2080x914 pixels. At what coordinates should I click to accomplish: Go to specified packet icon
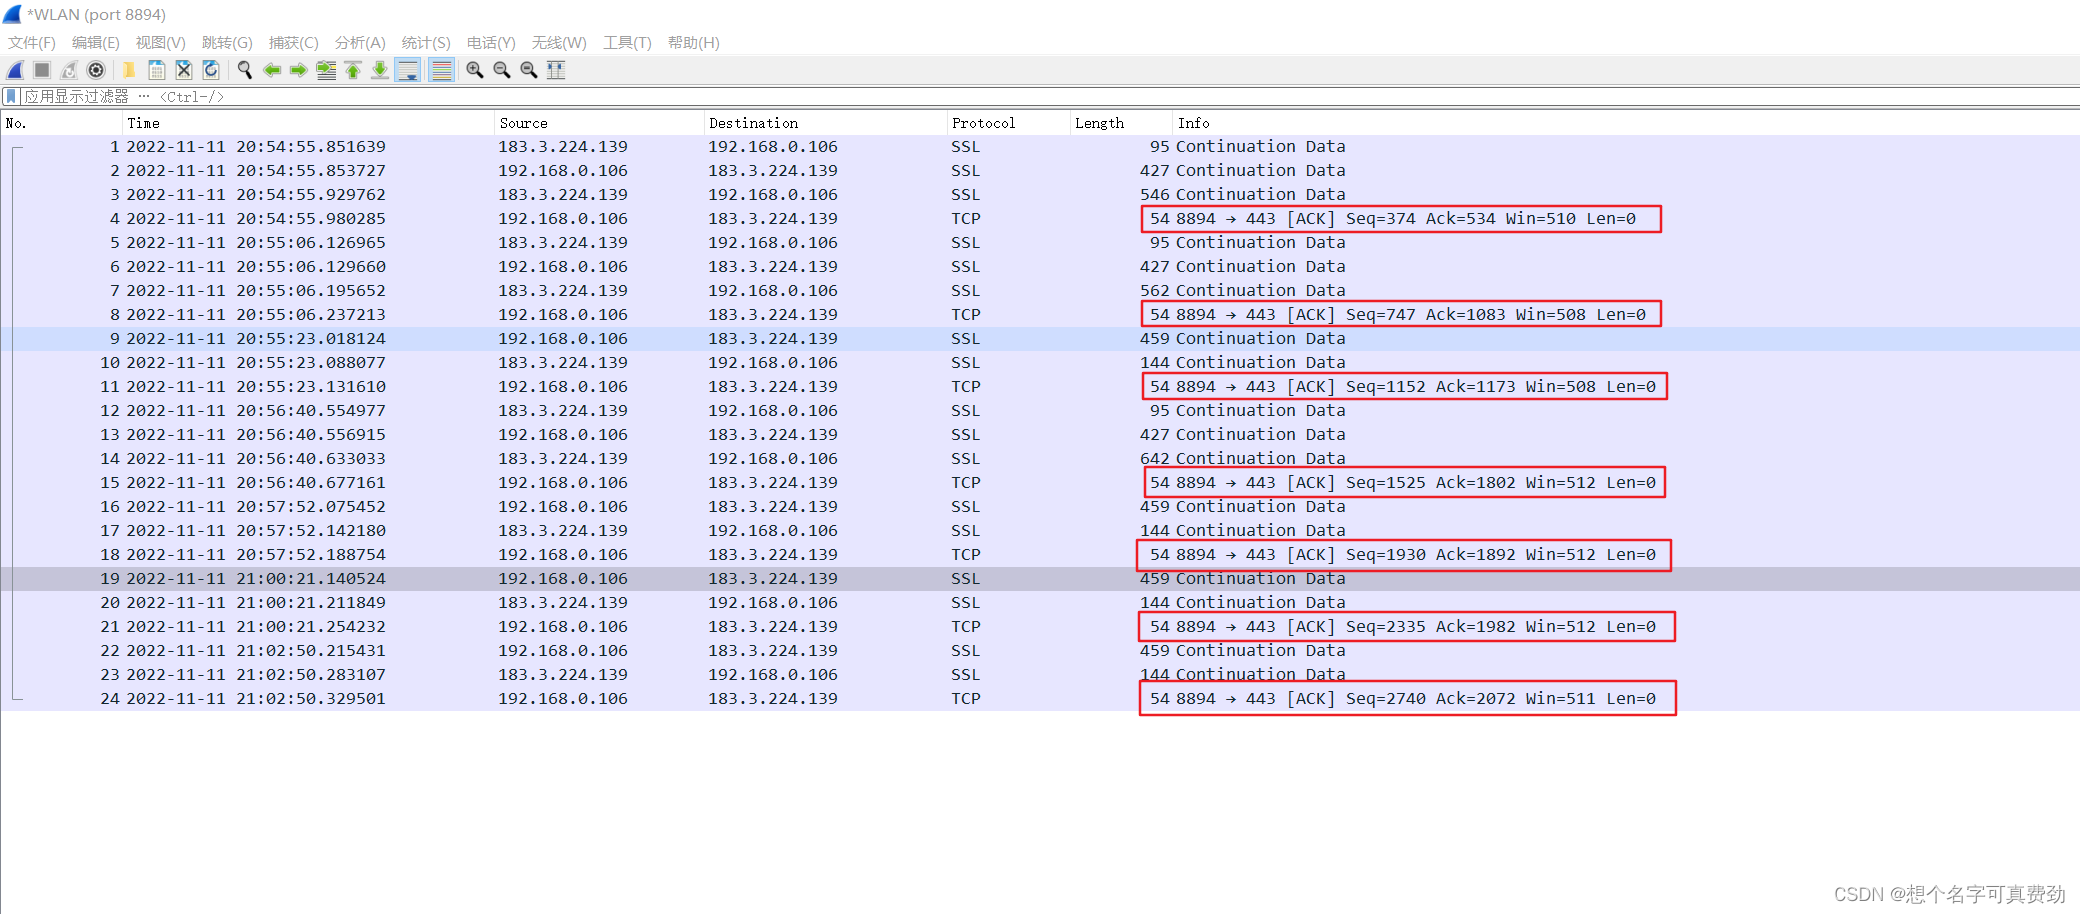point(326,70)
